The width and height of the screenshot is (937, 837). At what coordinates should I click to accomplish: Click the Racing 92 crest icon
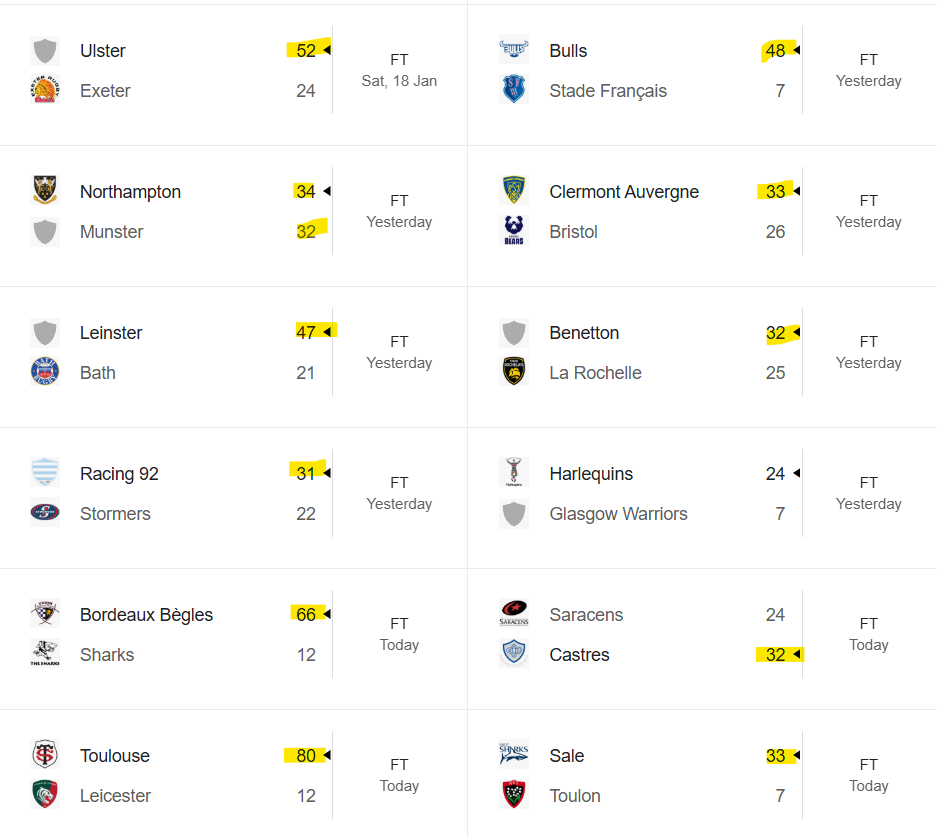(x=45, y=473)
